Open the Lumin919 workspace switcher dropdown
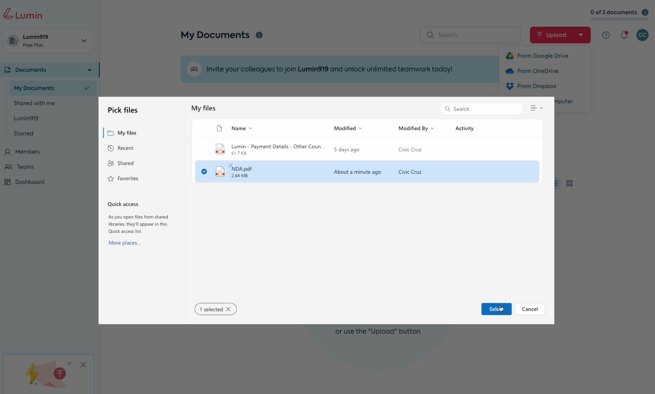 point(48,41)
